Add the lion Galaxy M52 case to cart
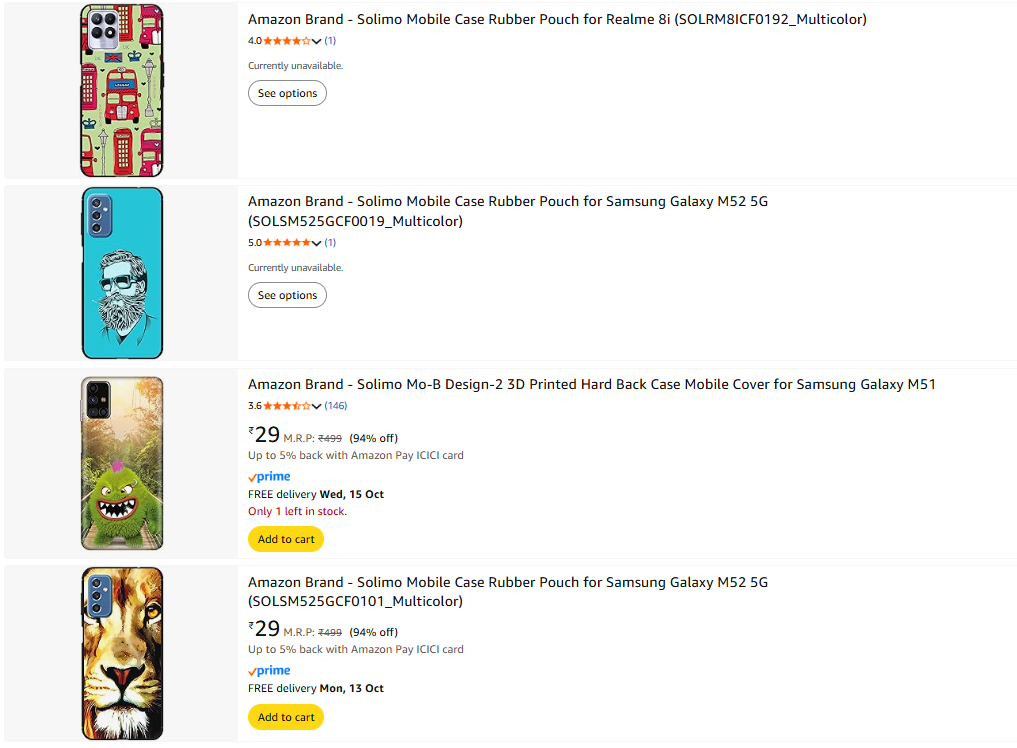The height and width of the screenshot is (748, 1017). (x=286, y=717)
